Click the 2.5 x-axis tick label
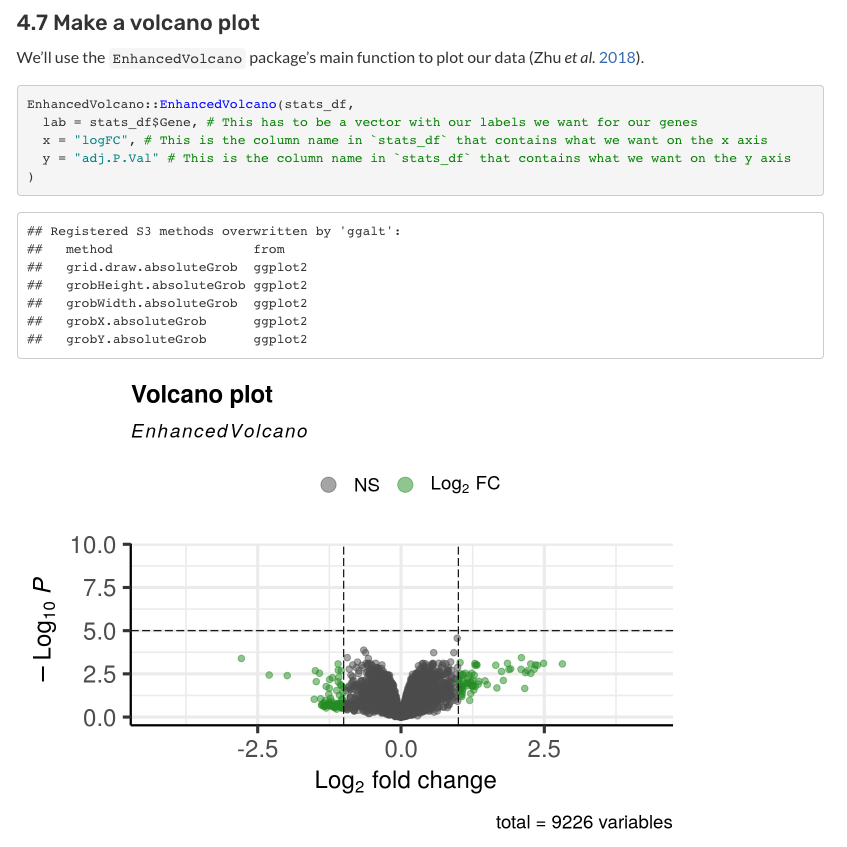This screenshot has width=847, height=847. coord(544,749)
